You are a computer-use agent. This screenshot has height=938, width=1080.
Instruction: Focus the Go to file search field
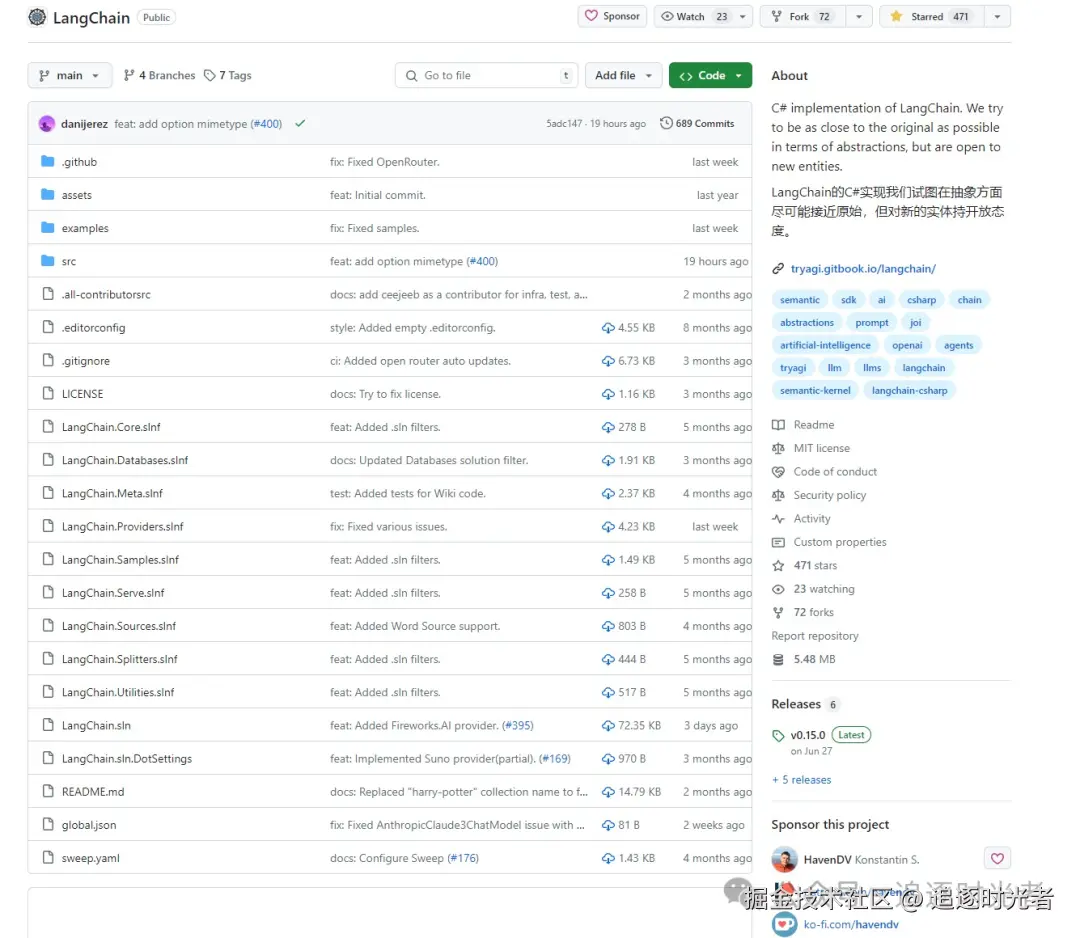[x=486, y=75]
